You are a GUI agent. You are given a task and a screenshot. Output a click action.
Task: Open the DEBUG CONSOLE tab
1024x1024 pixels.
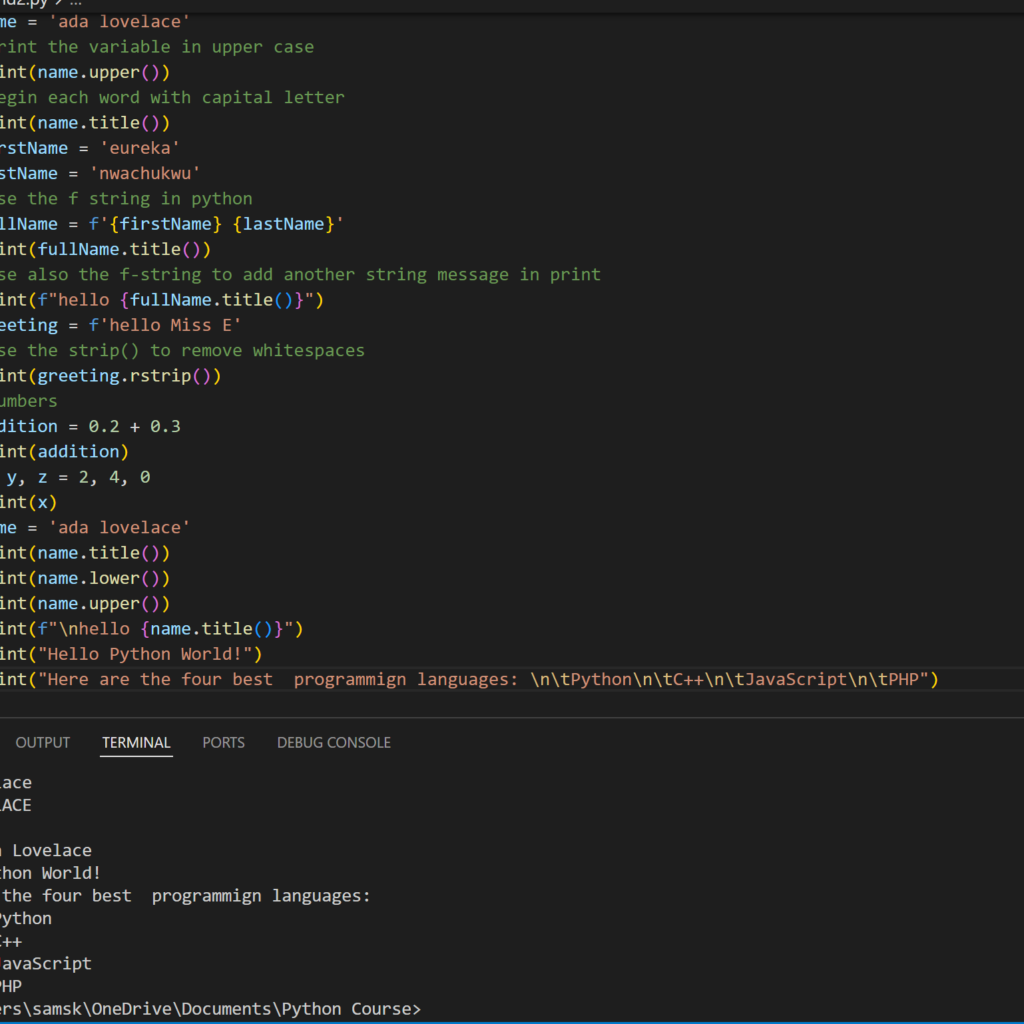(333, 742)
